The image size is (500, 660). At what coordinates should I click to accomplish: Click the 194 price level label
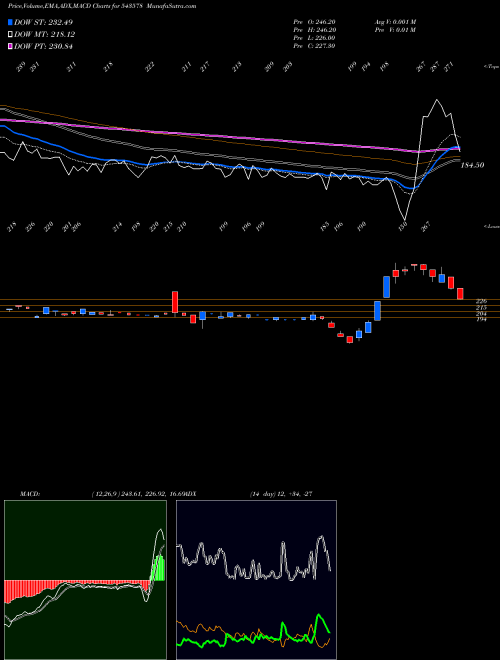pyautogui.click(x=481, y=320)
